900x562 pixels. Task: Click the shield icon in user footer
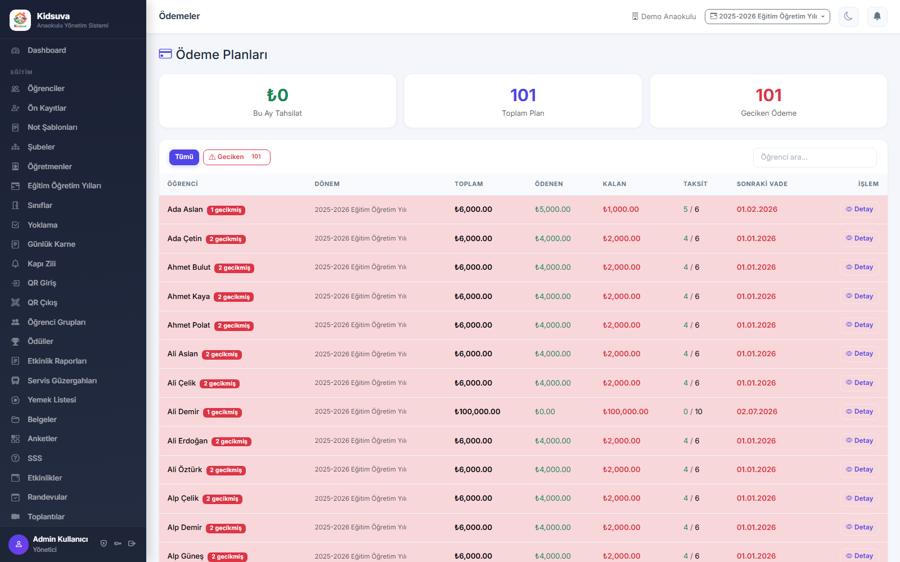tap(103, 543)
